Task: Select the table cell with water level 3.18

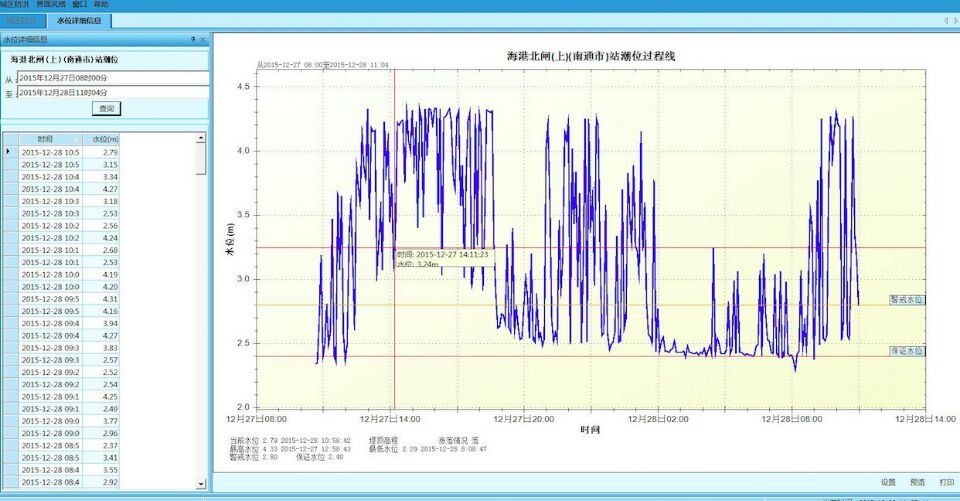Action: click(x=101, y=201)
